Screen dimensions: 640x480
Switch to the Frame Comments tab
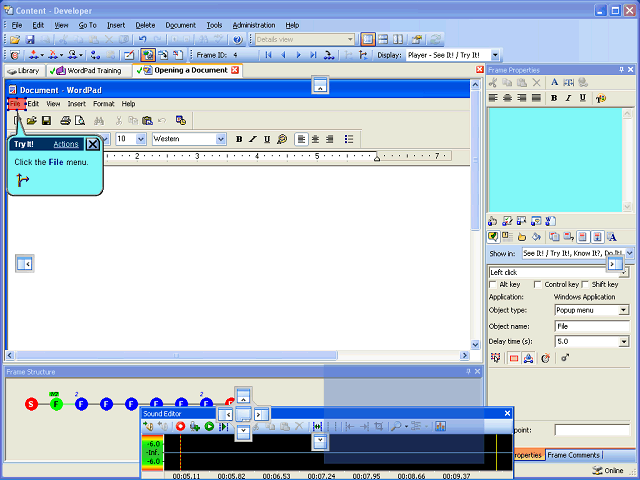[x=573, y=455]
